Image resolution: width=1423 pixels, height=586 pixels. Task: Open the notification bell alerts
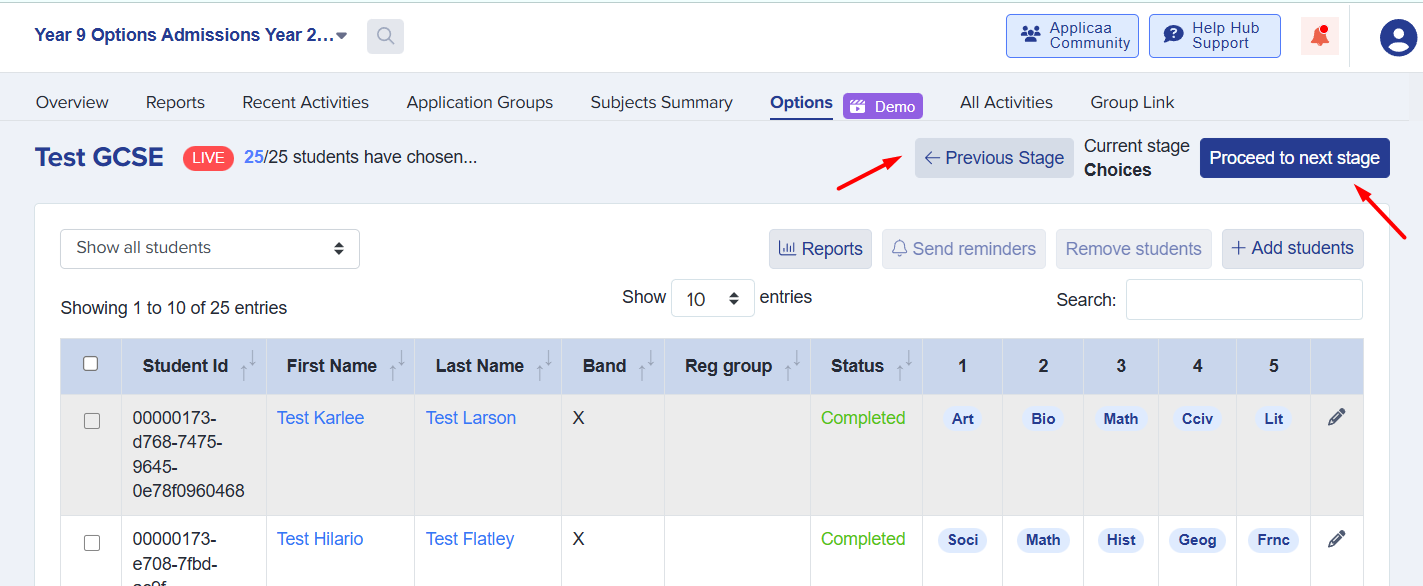1320,37
